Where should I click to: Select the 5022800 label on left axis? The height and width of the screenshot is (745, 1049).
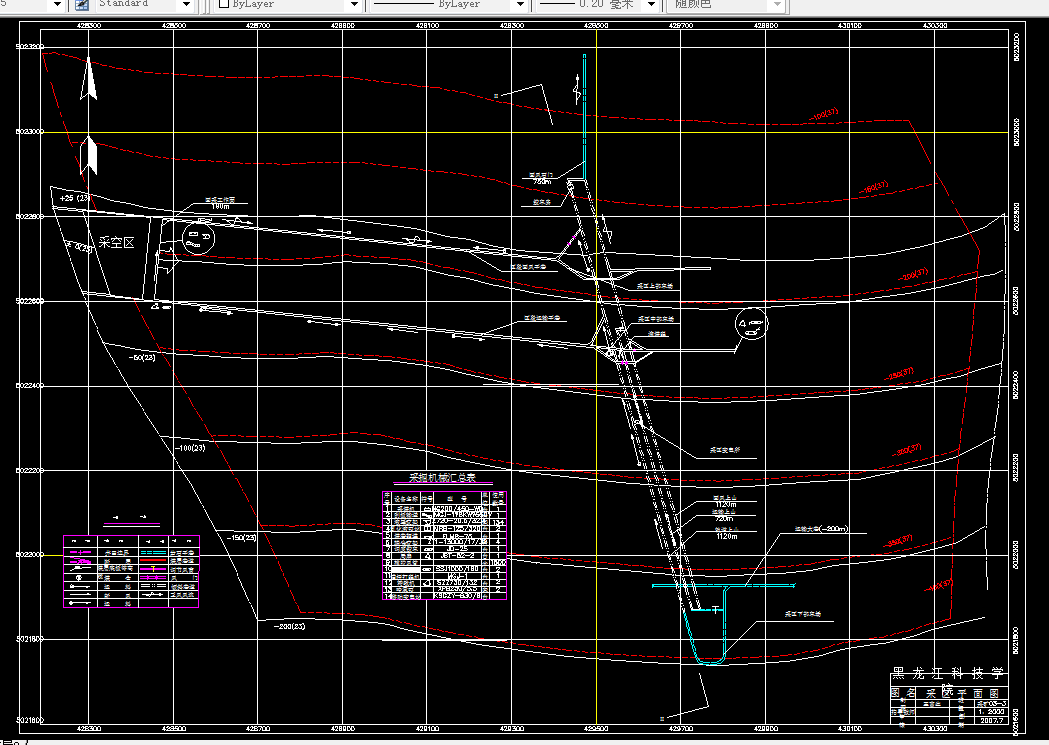coord(29,217)
